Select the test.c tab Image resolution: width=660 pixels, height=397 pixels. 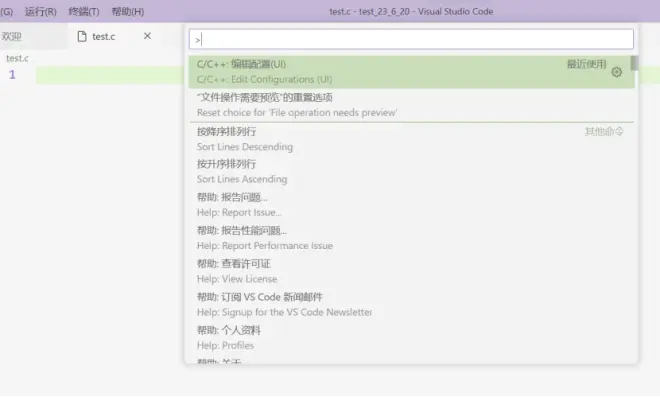click(x=104, y=37)
